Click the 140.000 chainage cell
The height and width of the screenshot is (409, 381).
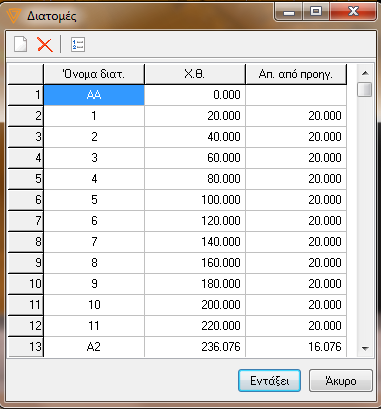pyautogui.click(x=195, y=242)
